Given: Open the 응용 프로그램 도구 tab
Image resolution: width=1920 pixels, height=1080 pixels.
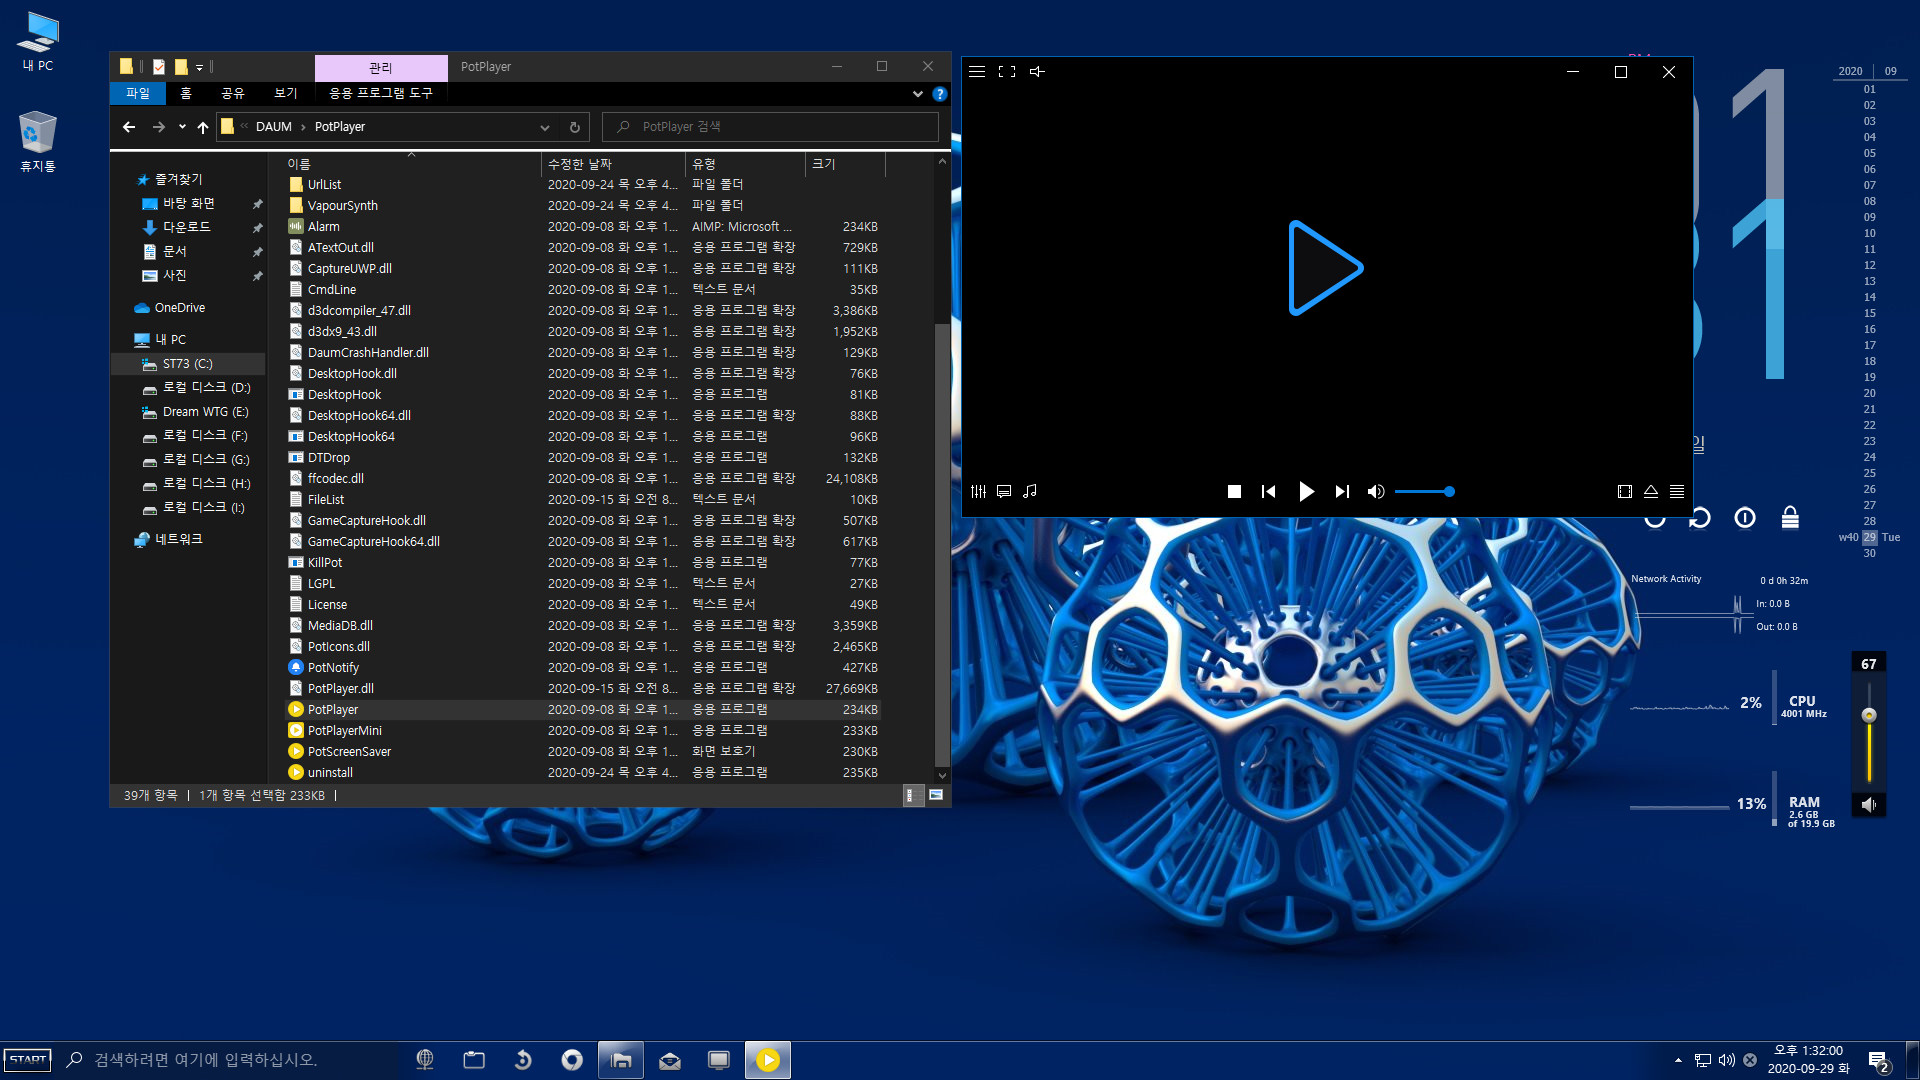Looking at the screenshot, I should pos(381,93).
